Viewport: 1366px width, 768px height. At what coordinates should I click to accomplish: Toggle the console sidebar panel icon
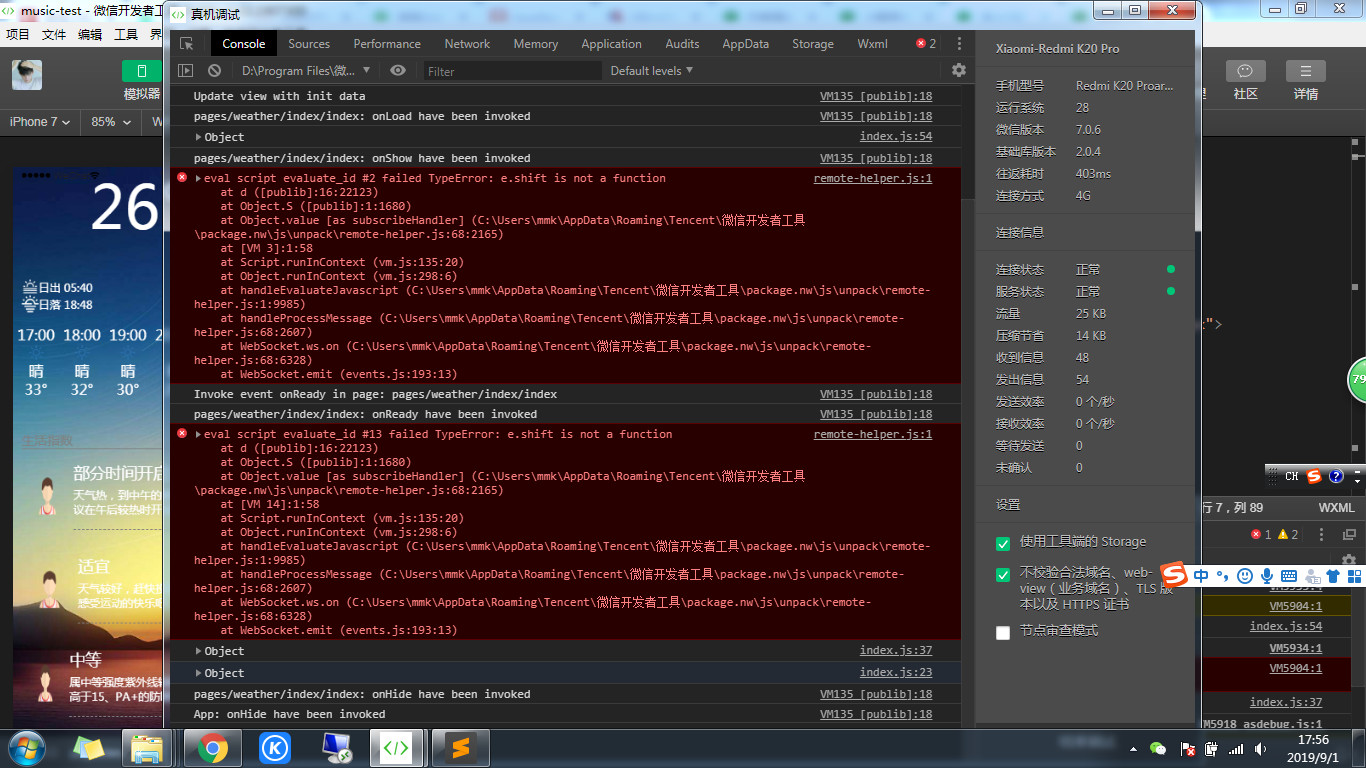pyautogui.click(x=185, y=71)
